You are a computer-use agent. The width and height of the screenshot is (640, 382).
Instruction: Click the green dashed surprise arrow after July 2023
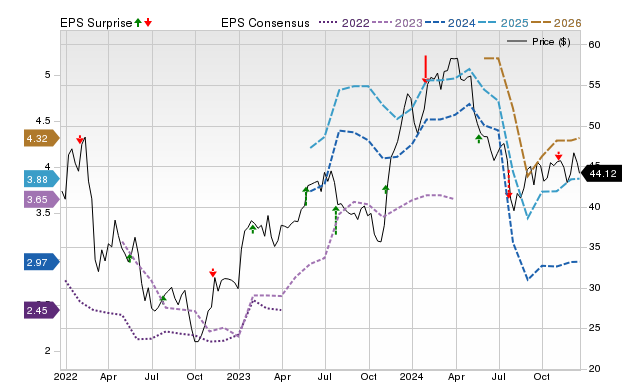pyautogui.click(x=336, y=220)
